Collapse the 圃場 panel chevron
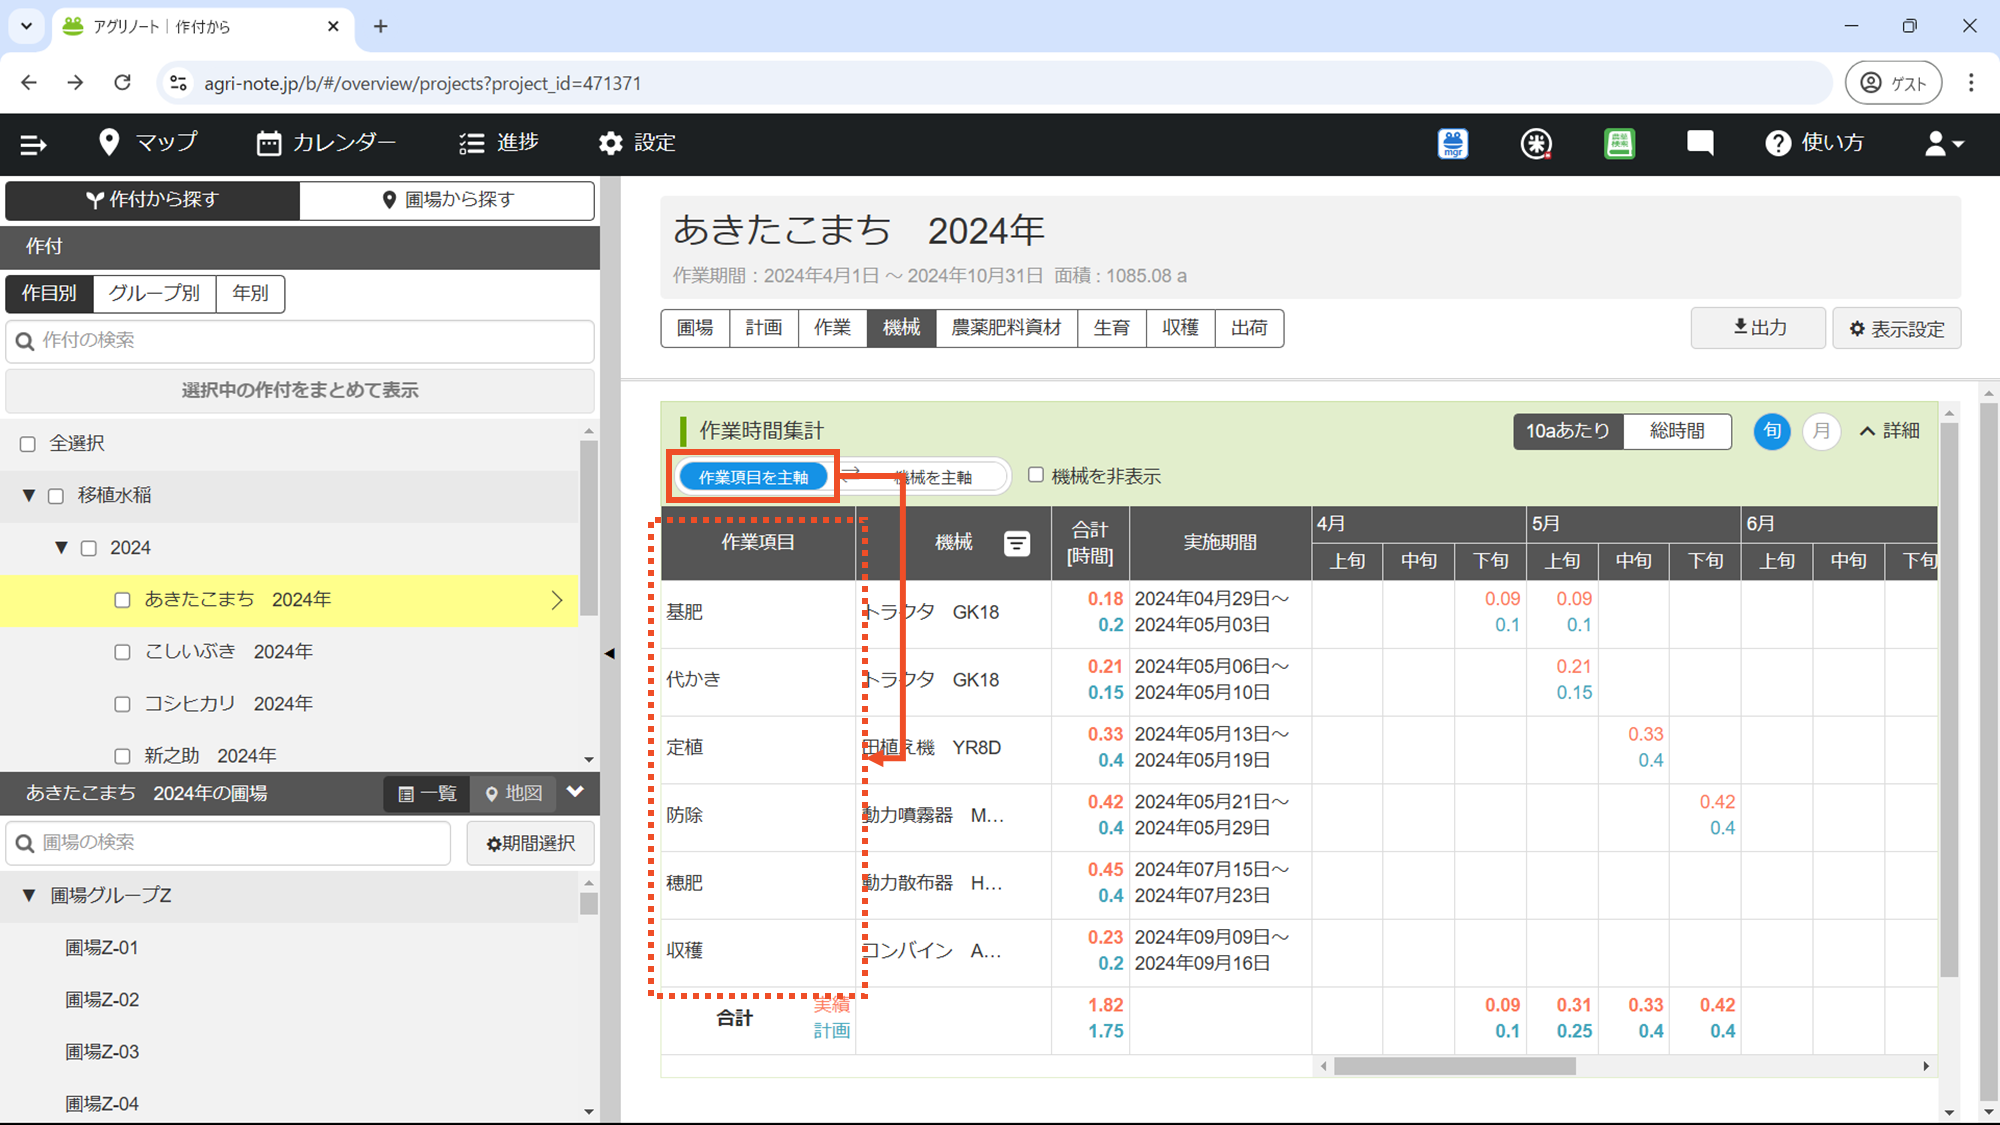Screen dimensions: 2000x1125 click(575, 792)
